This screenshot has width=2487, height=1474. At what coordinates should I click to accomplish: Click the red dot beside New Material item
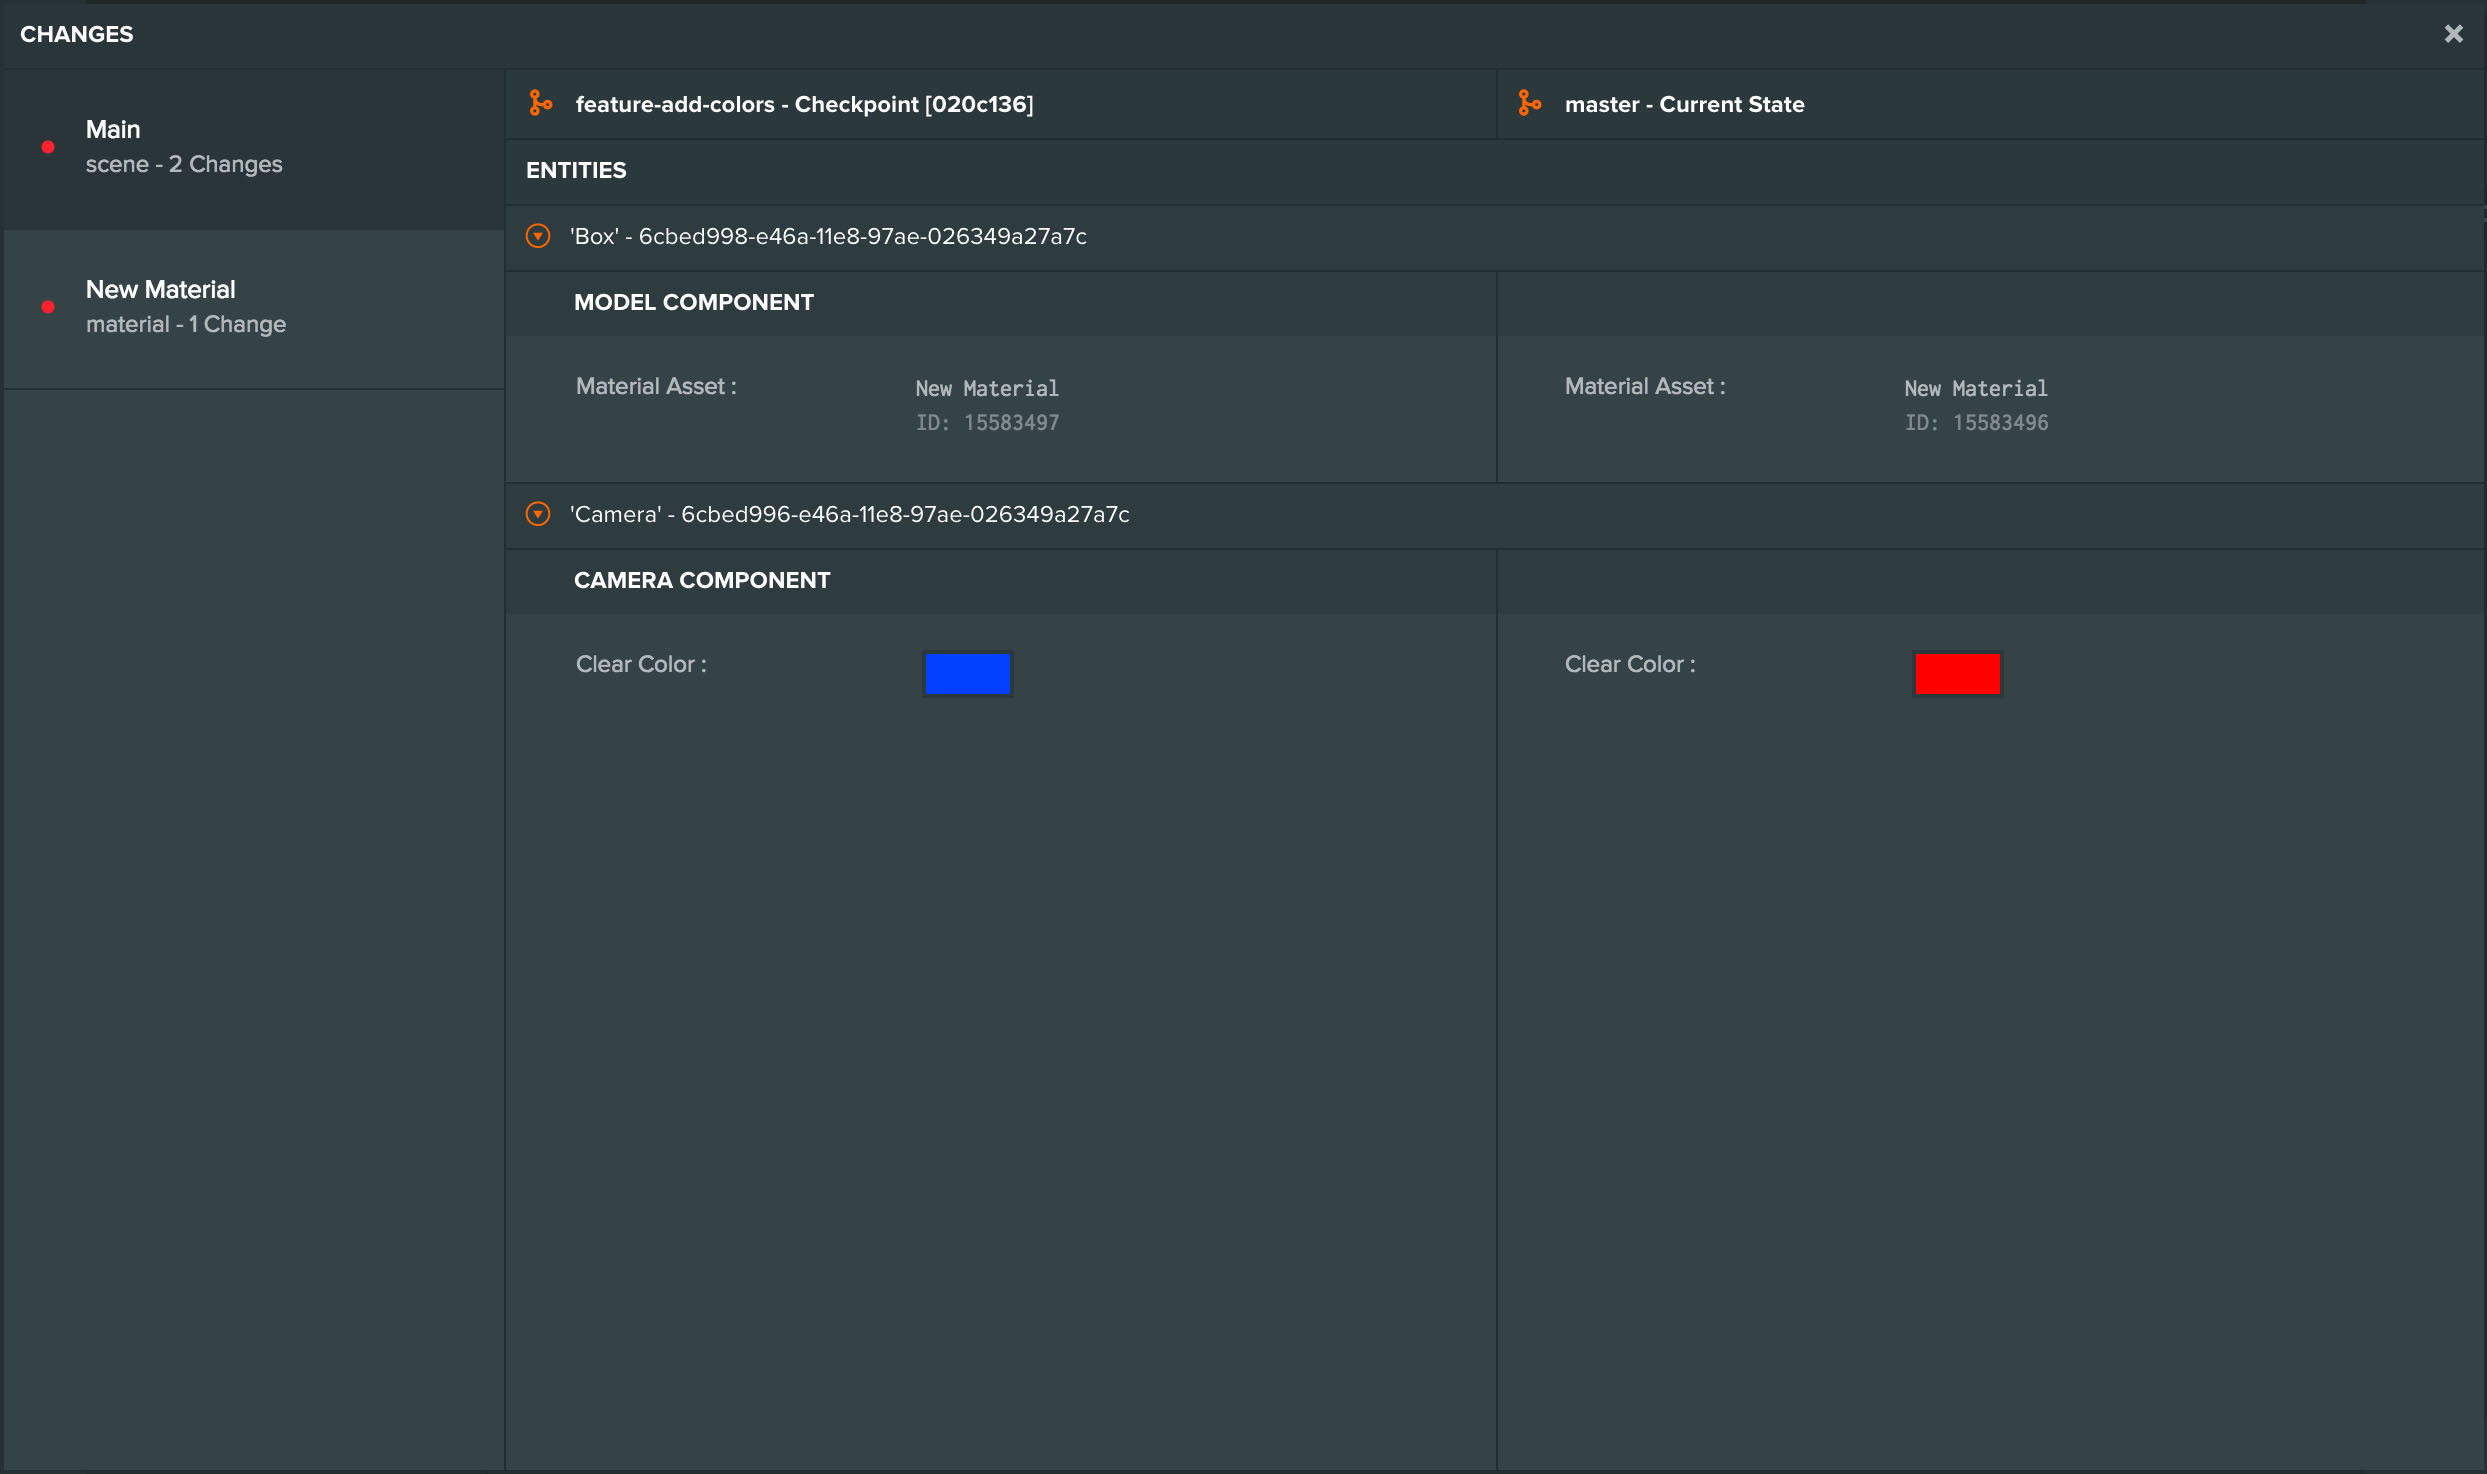pos(48,307)
